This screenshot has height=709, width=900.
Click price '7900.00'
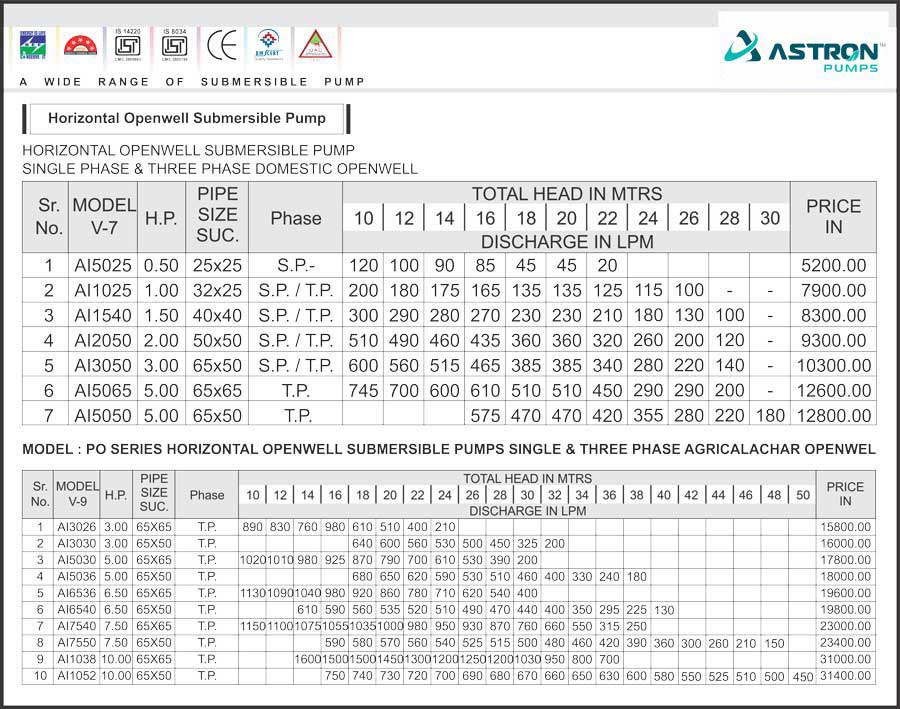pos(833,290)
